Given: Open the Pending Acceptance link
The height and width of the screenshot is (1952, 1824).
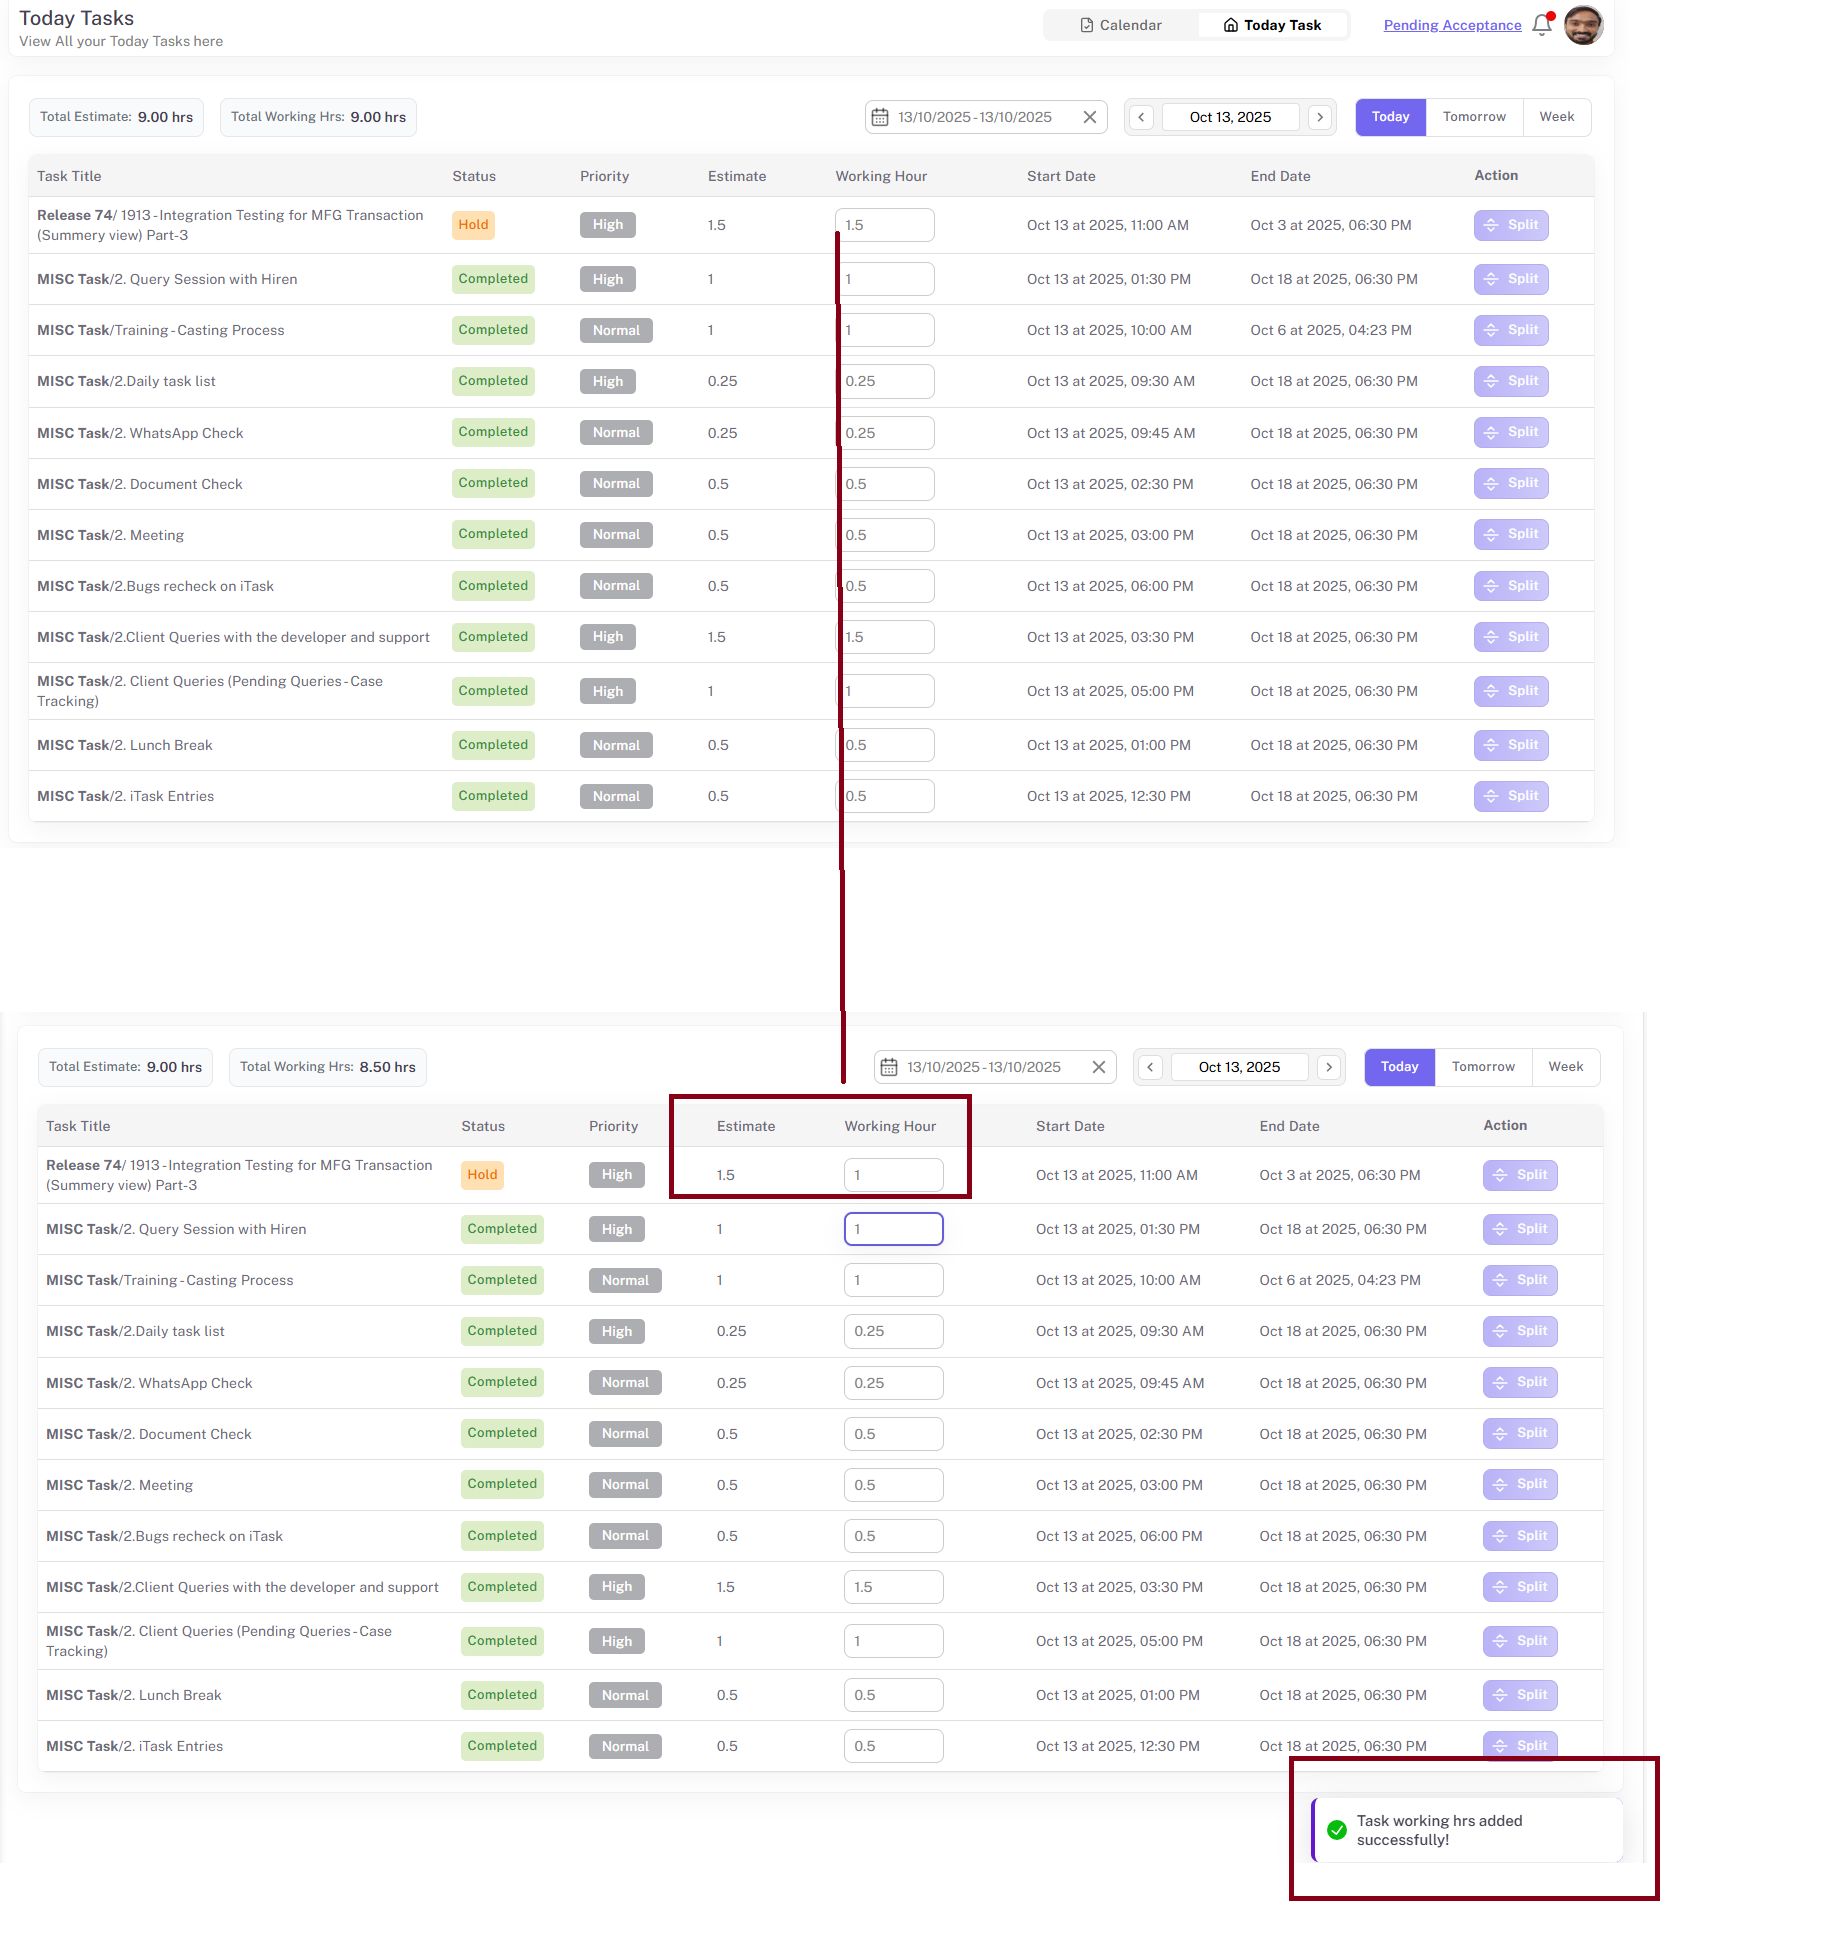Looking at the screenshot, I should [x=1452, y=25].
